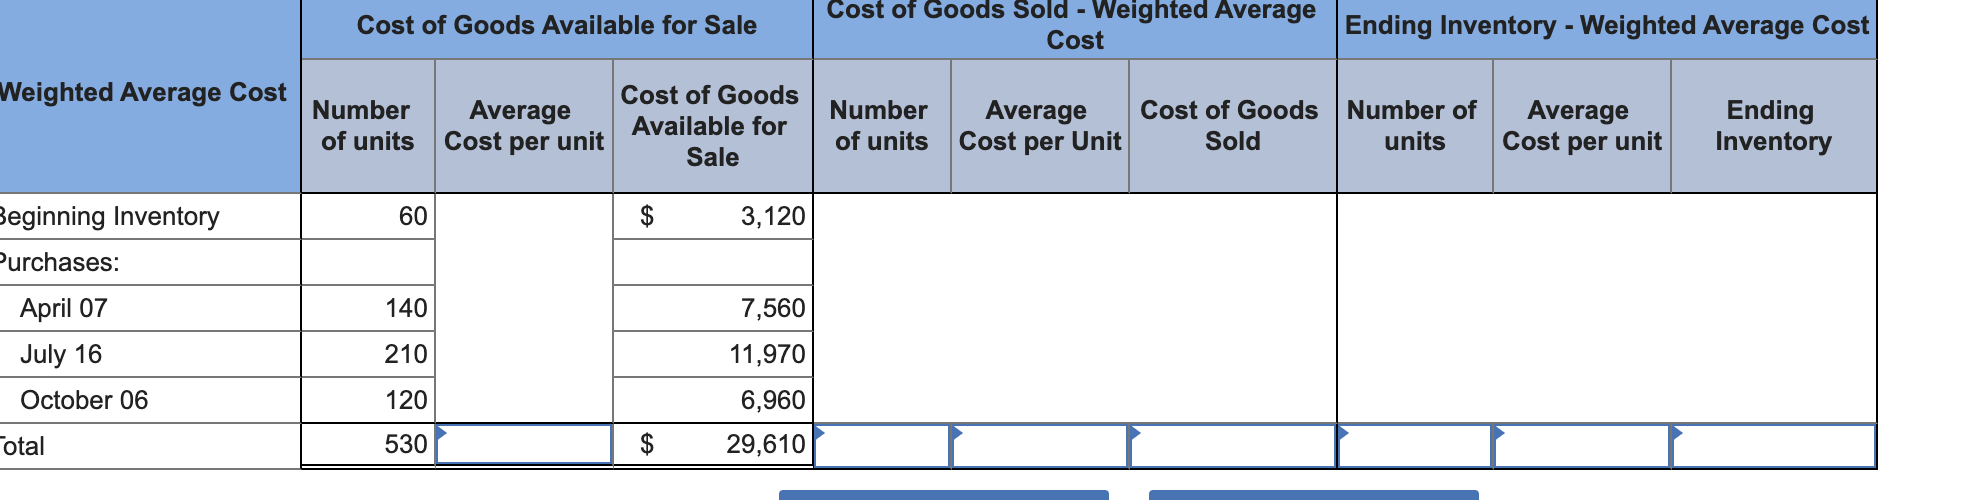Screen dimensions: 1964x500
Task: Click the Ending Inventory total amount field
Action: (x=1773, y=446)
